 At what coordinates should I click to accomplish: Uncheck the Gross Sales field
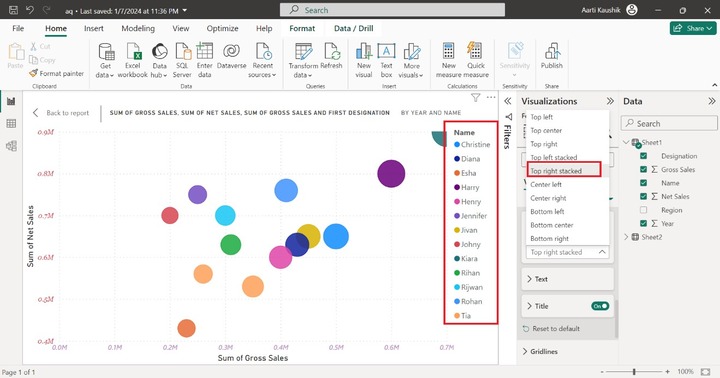coord(643,169)
